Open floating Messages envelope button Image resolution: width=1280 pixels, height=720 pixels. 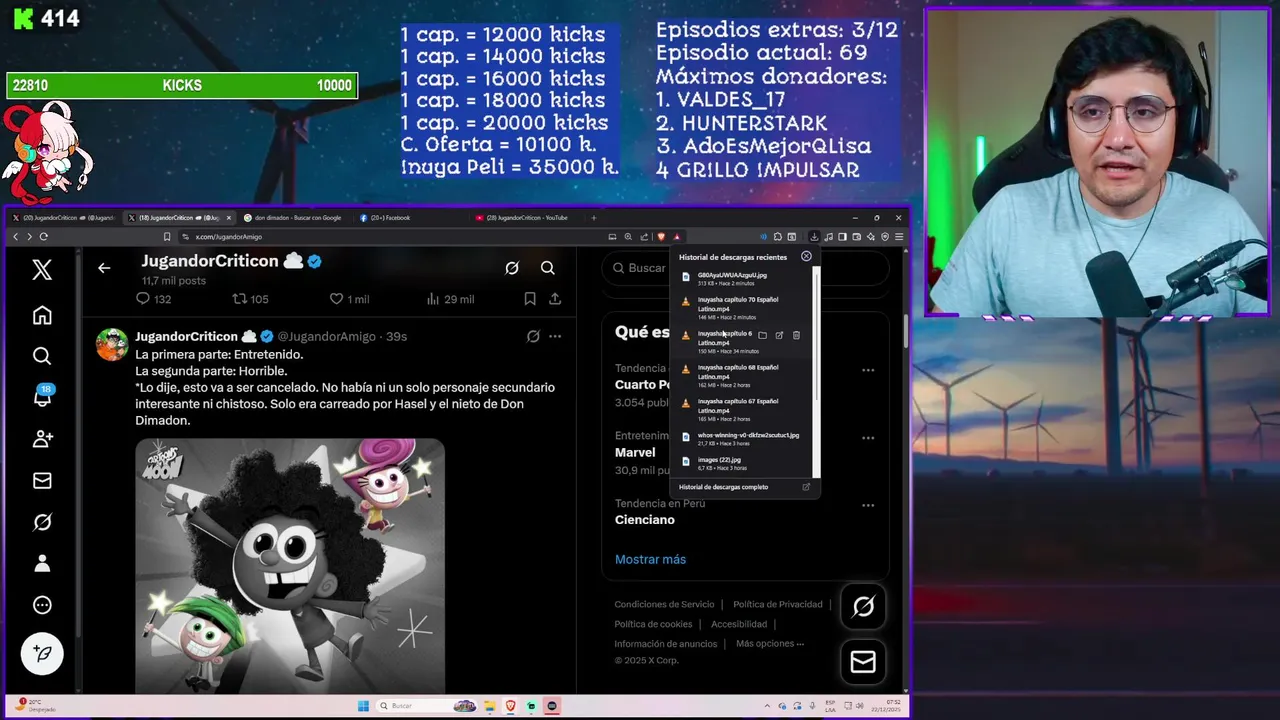(x=863, y=662)
